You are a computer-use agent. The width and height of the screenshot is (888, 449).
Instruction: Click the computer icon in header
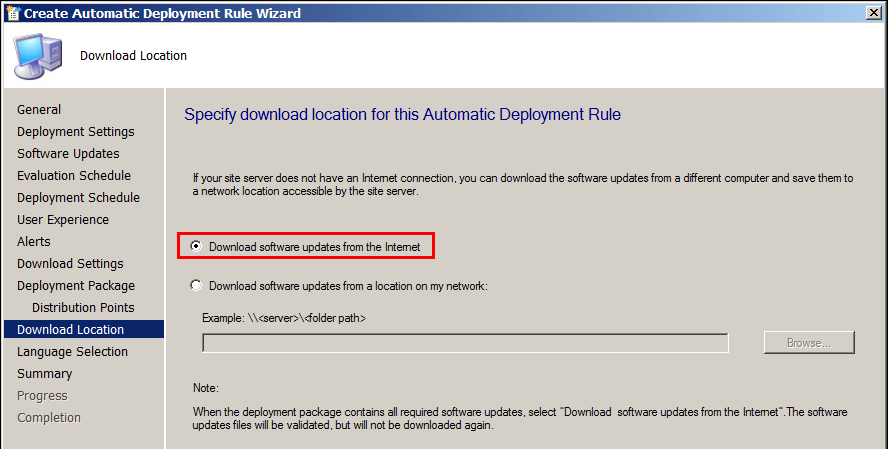(x=37, y=57)
